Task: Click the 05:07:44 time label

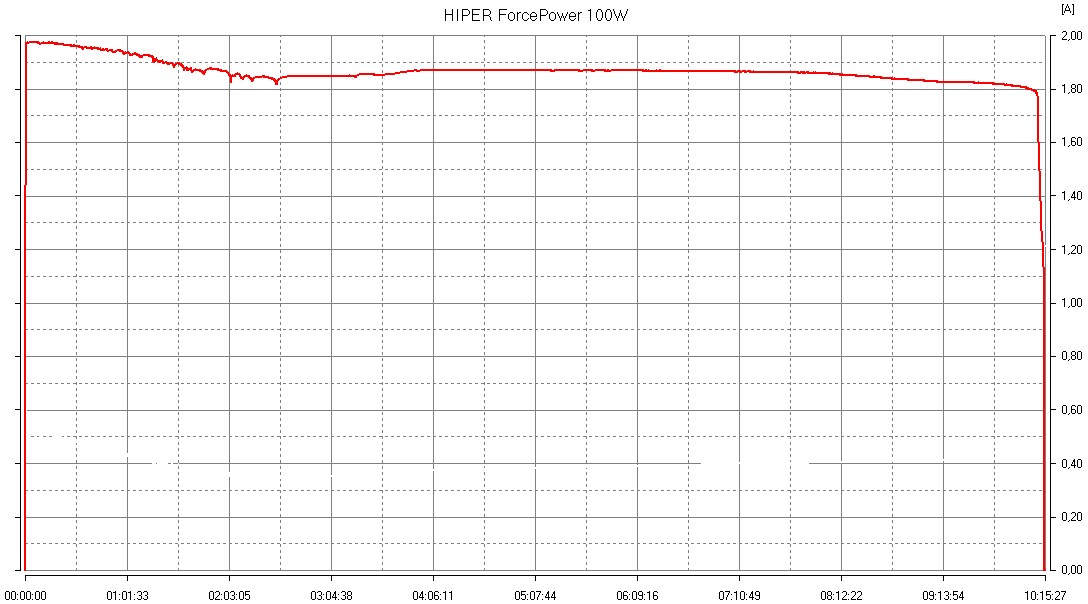Action: (x=535, y=596)
